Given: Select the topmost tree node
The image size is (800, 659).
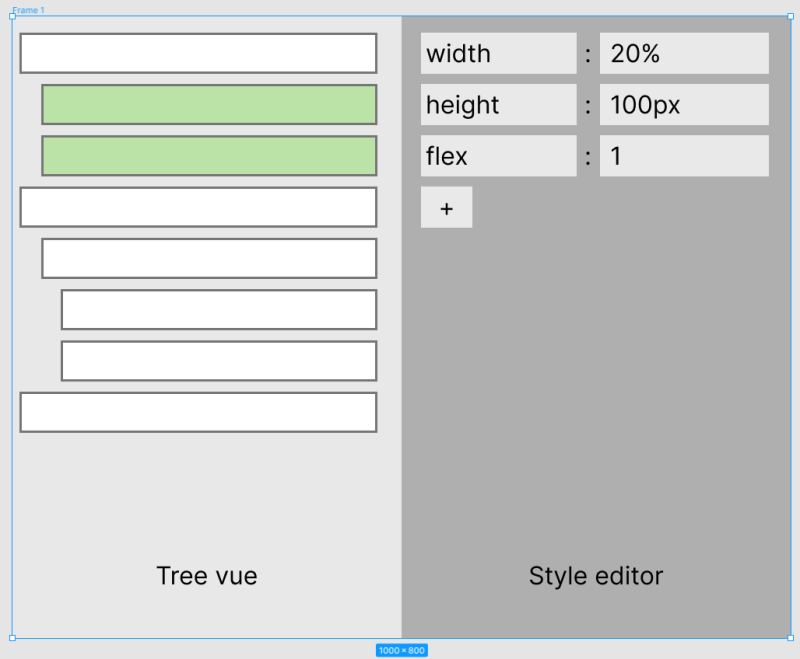Looking at the screenshot, I should click(197, 53).
